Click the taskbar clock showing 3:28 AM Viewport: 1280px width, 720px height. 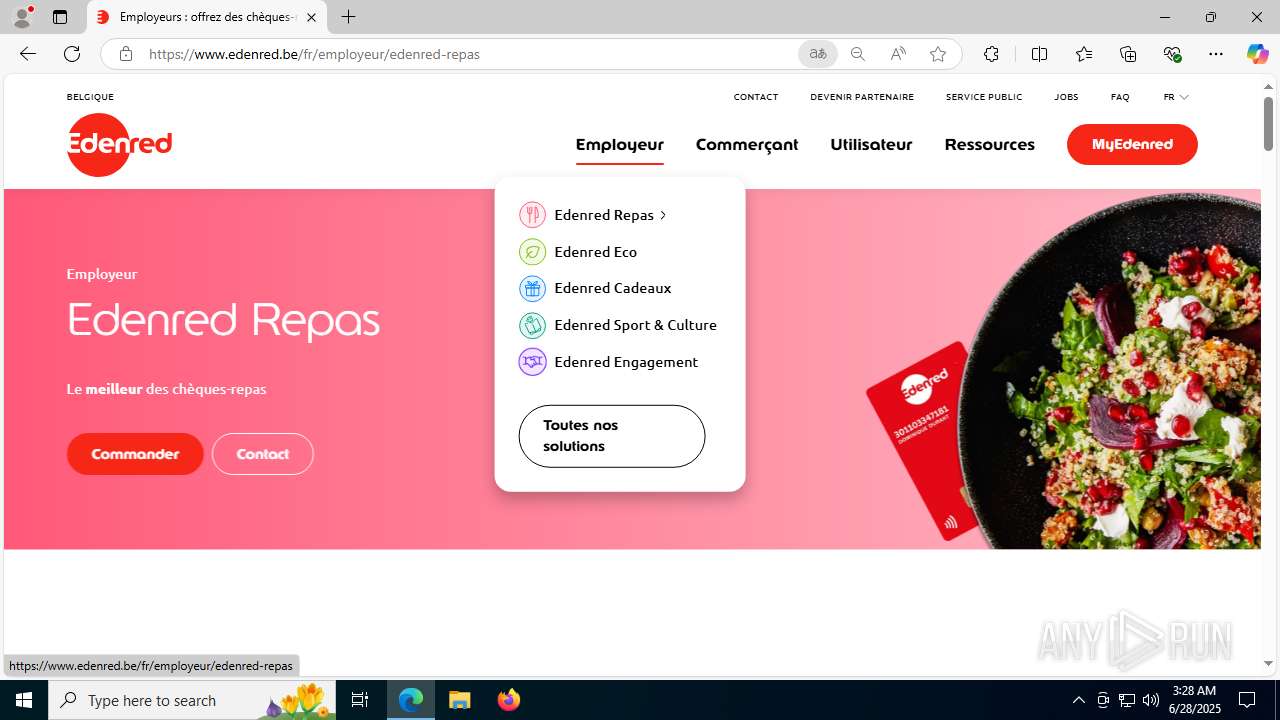tap(1194, 700)
